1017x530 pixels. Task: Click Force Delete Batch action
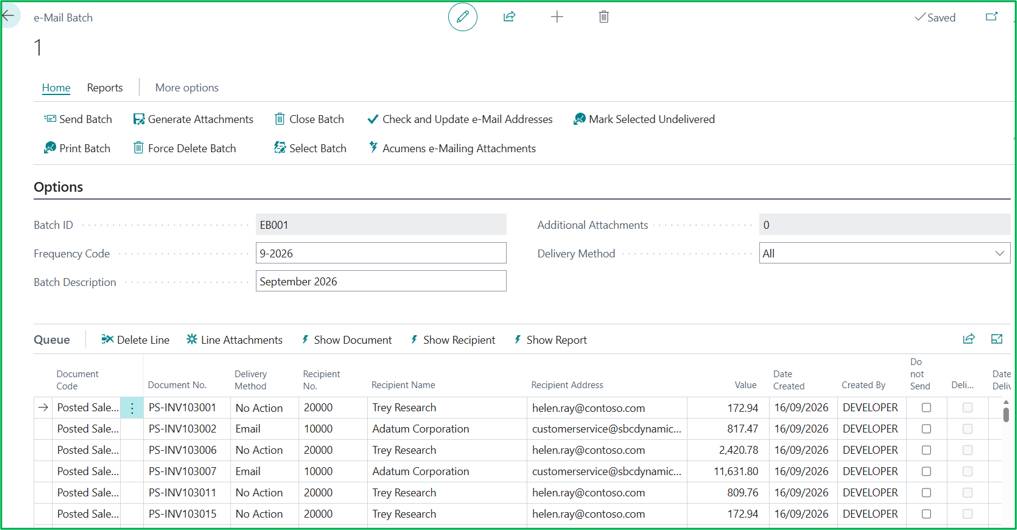[x=184, y=149]
